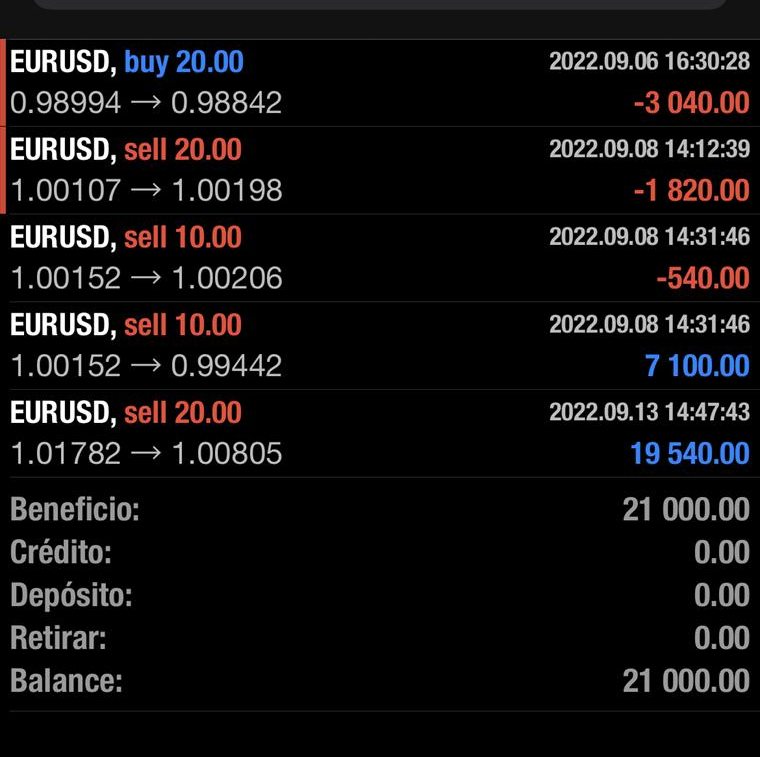Tap the Balance 21 000.00 value
The image size is (760, 757).
[686, 681]
